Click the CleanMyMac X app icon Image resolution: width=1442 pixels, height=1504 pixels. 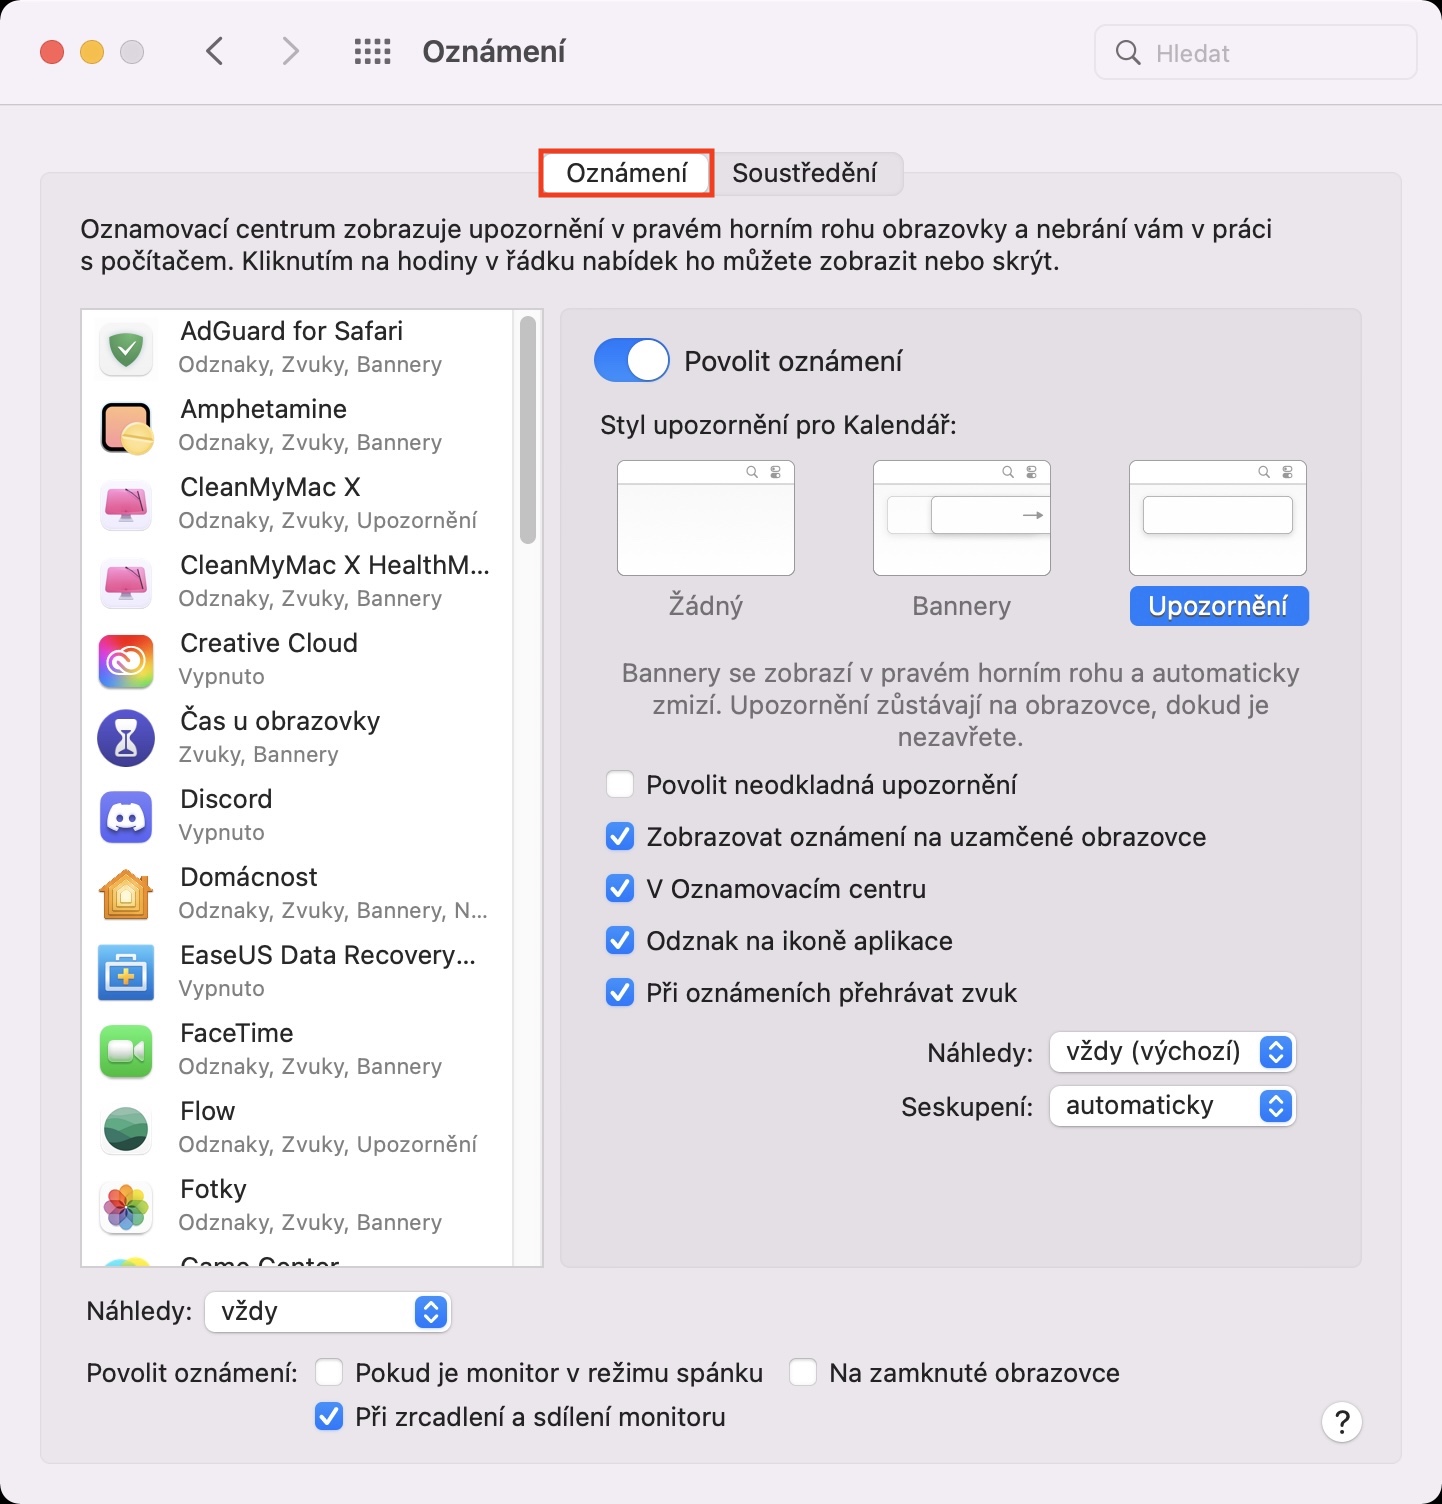tap(126, 504)
